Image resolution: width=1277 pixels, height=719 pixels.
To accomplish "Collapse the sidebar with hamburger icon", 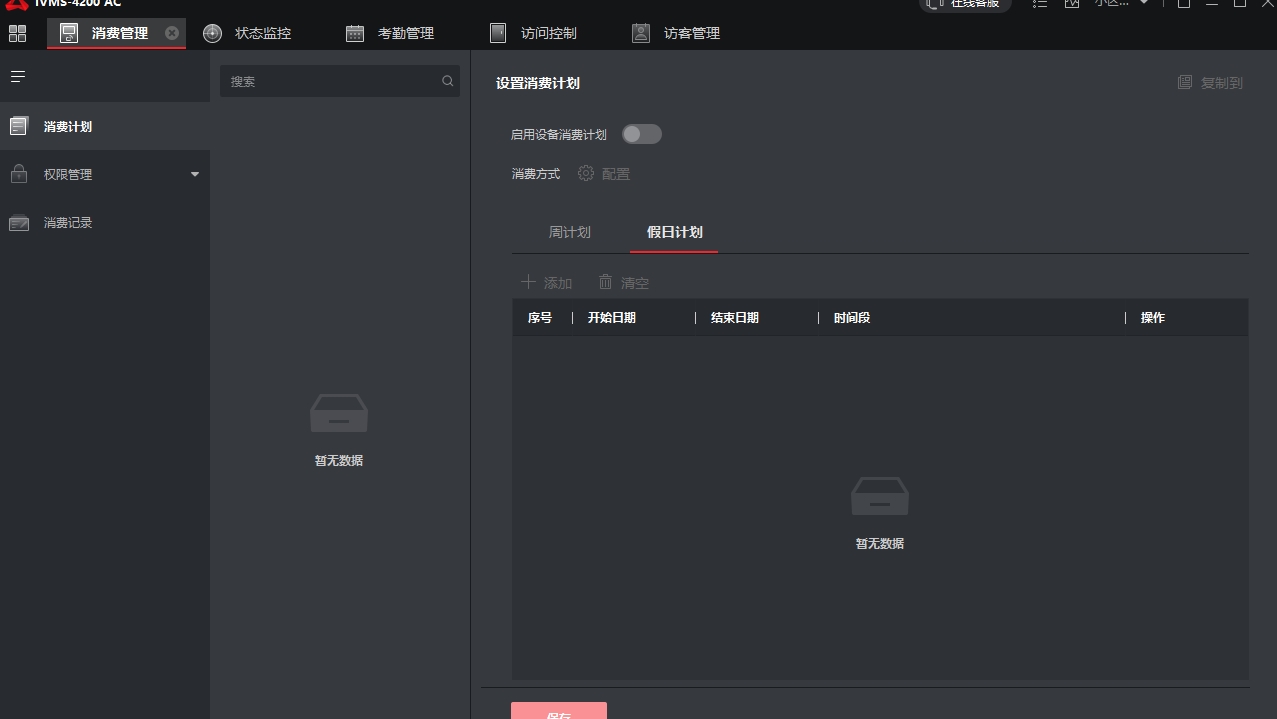I will [x=18, y=76].
